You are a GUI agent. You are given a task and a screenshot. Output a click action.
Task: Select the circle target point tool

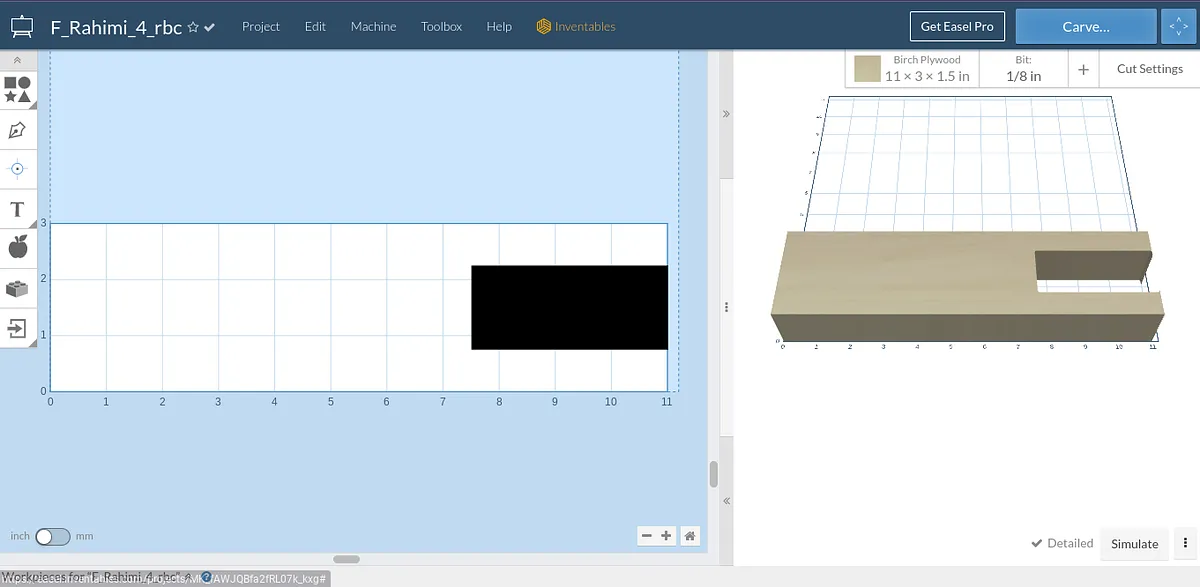coord(17,169)
